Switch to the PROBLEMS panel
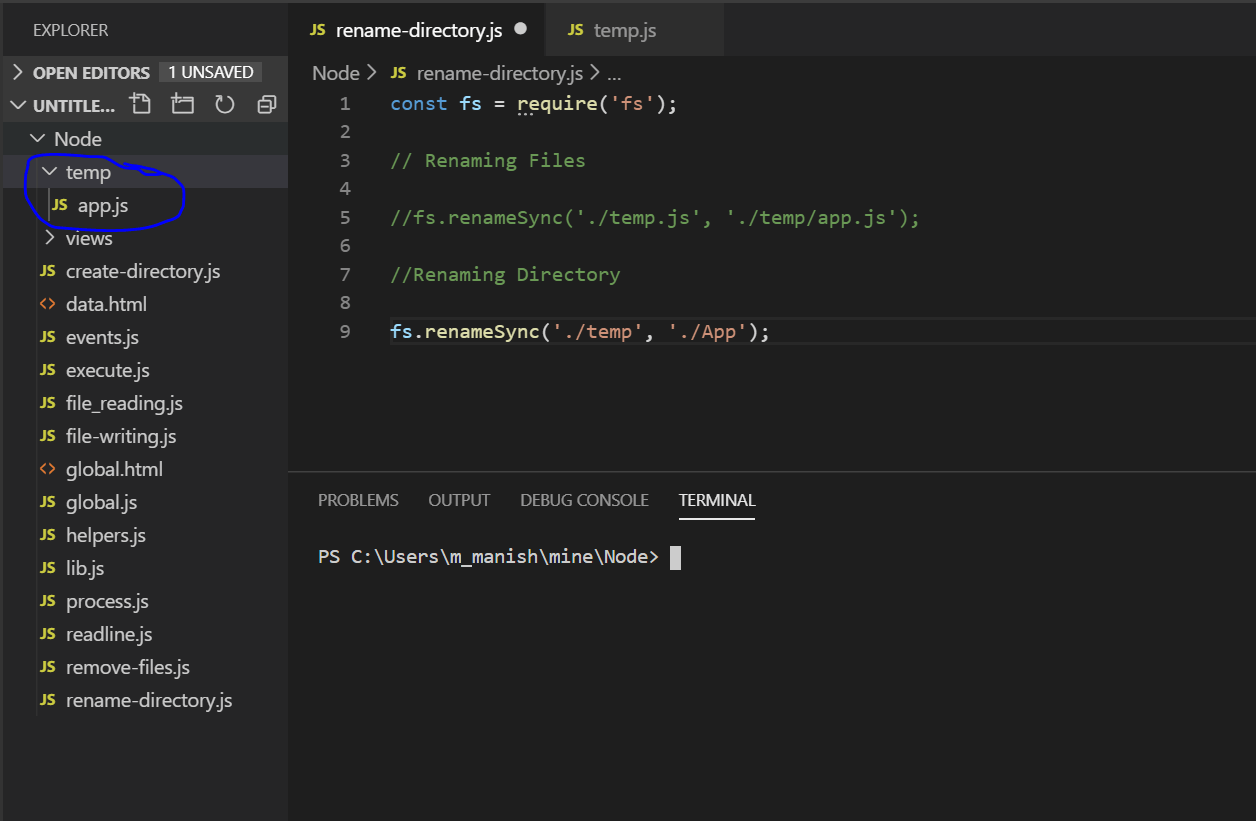 tap(358, 500)
